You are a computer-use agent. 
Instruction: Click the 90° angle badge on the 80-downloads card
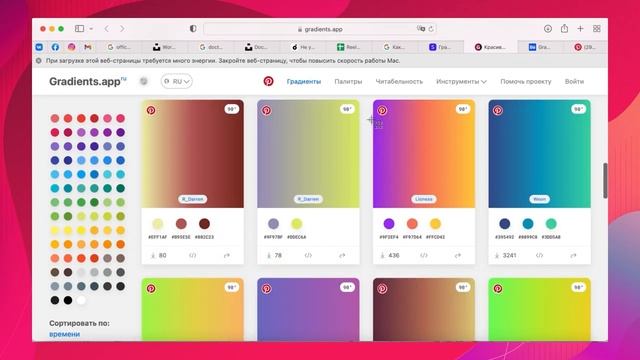pyautogui.click(x=231, y=109)
